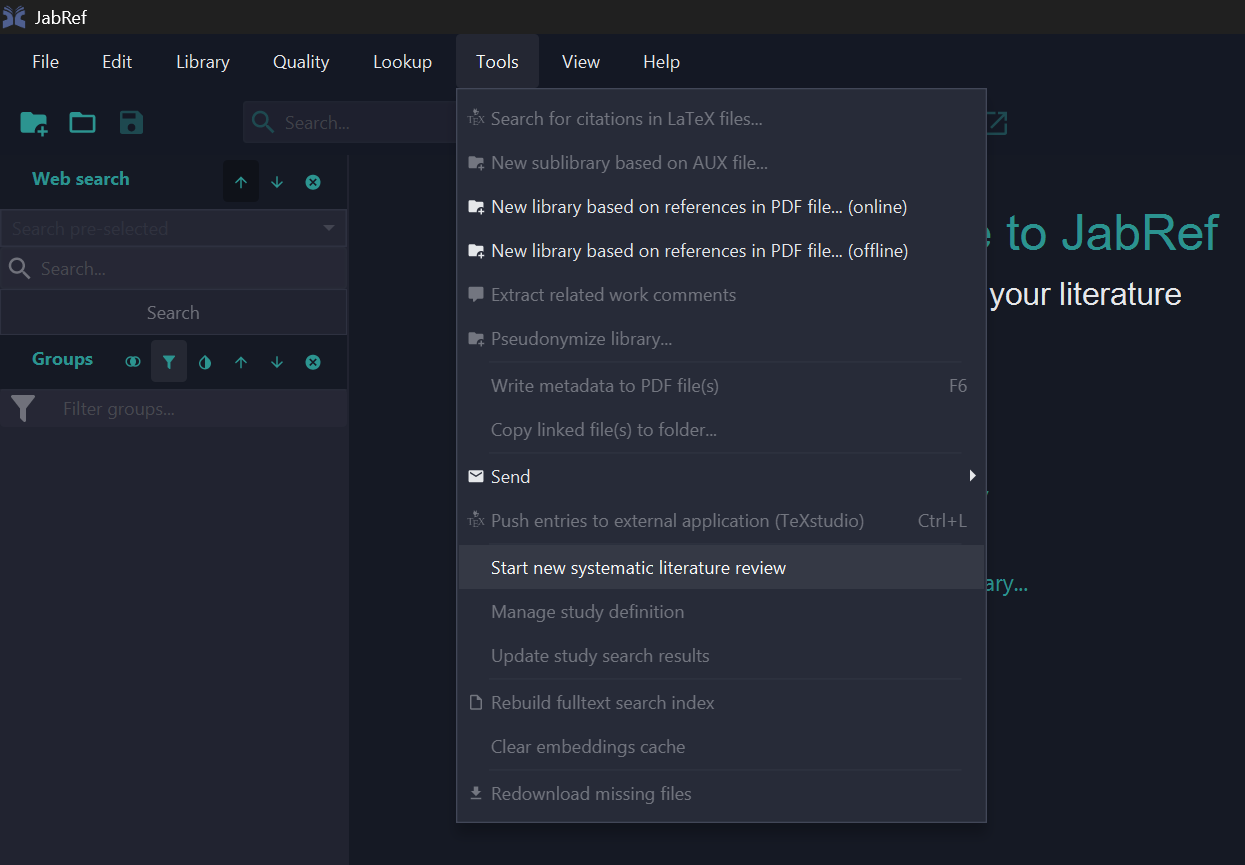Choose Pseudonymize library
The width and height of the screenshot is (1245, 865).
tap(721, 339)
